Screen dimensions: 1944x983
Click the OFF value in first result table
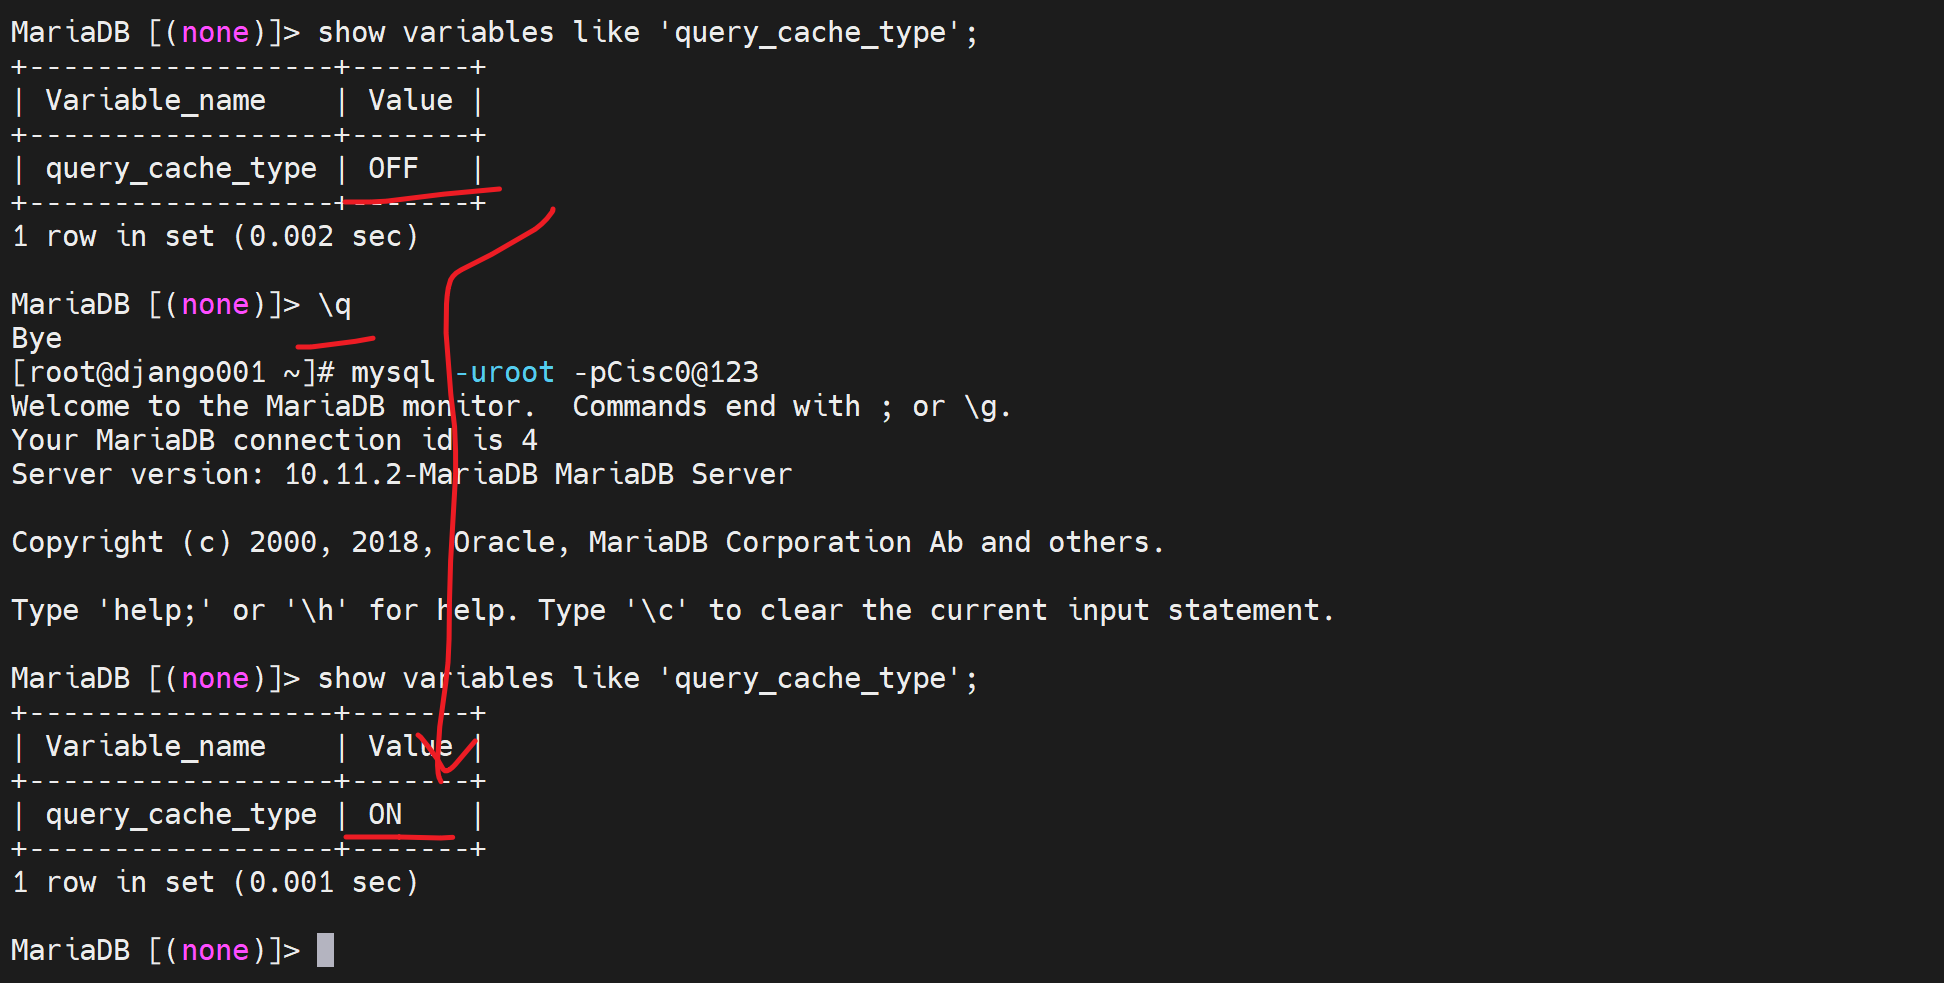(393, 168)
